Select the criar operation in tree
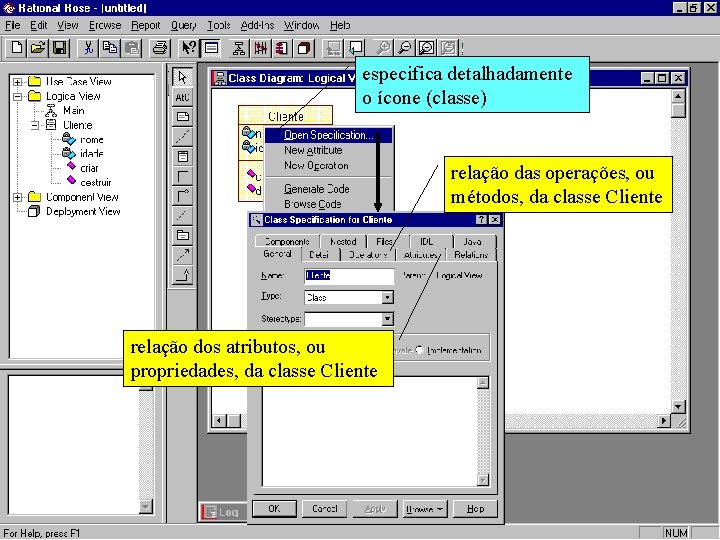This screenshot has height=540, width=720. click(x=89, y=168)
